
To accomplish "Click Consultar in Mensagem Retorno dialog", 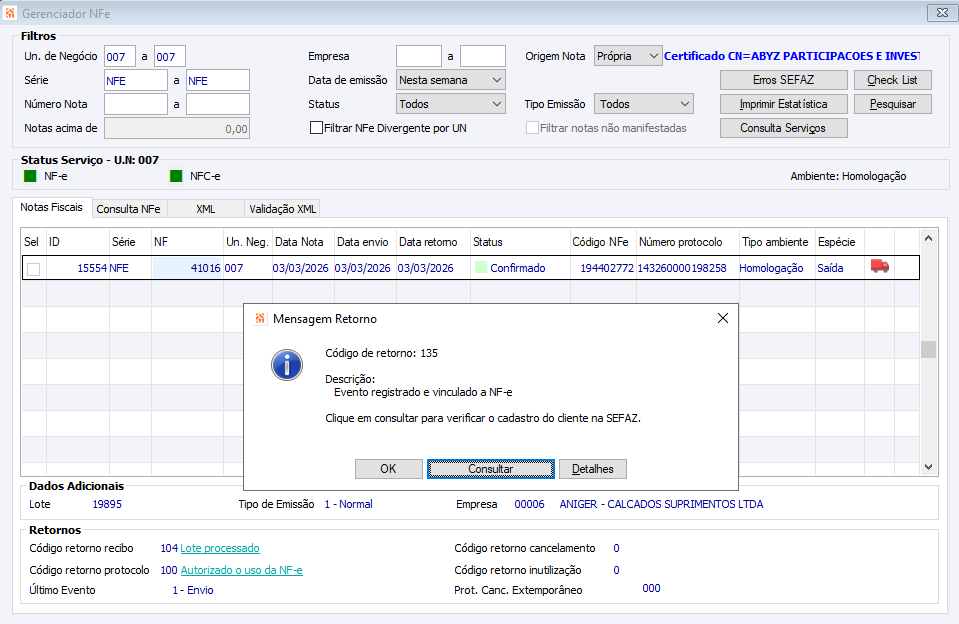I will coord(491,469).
